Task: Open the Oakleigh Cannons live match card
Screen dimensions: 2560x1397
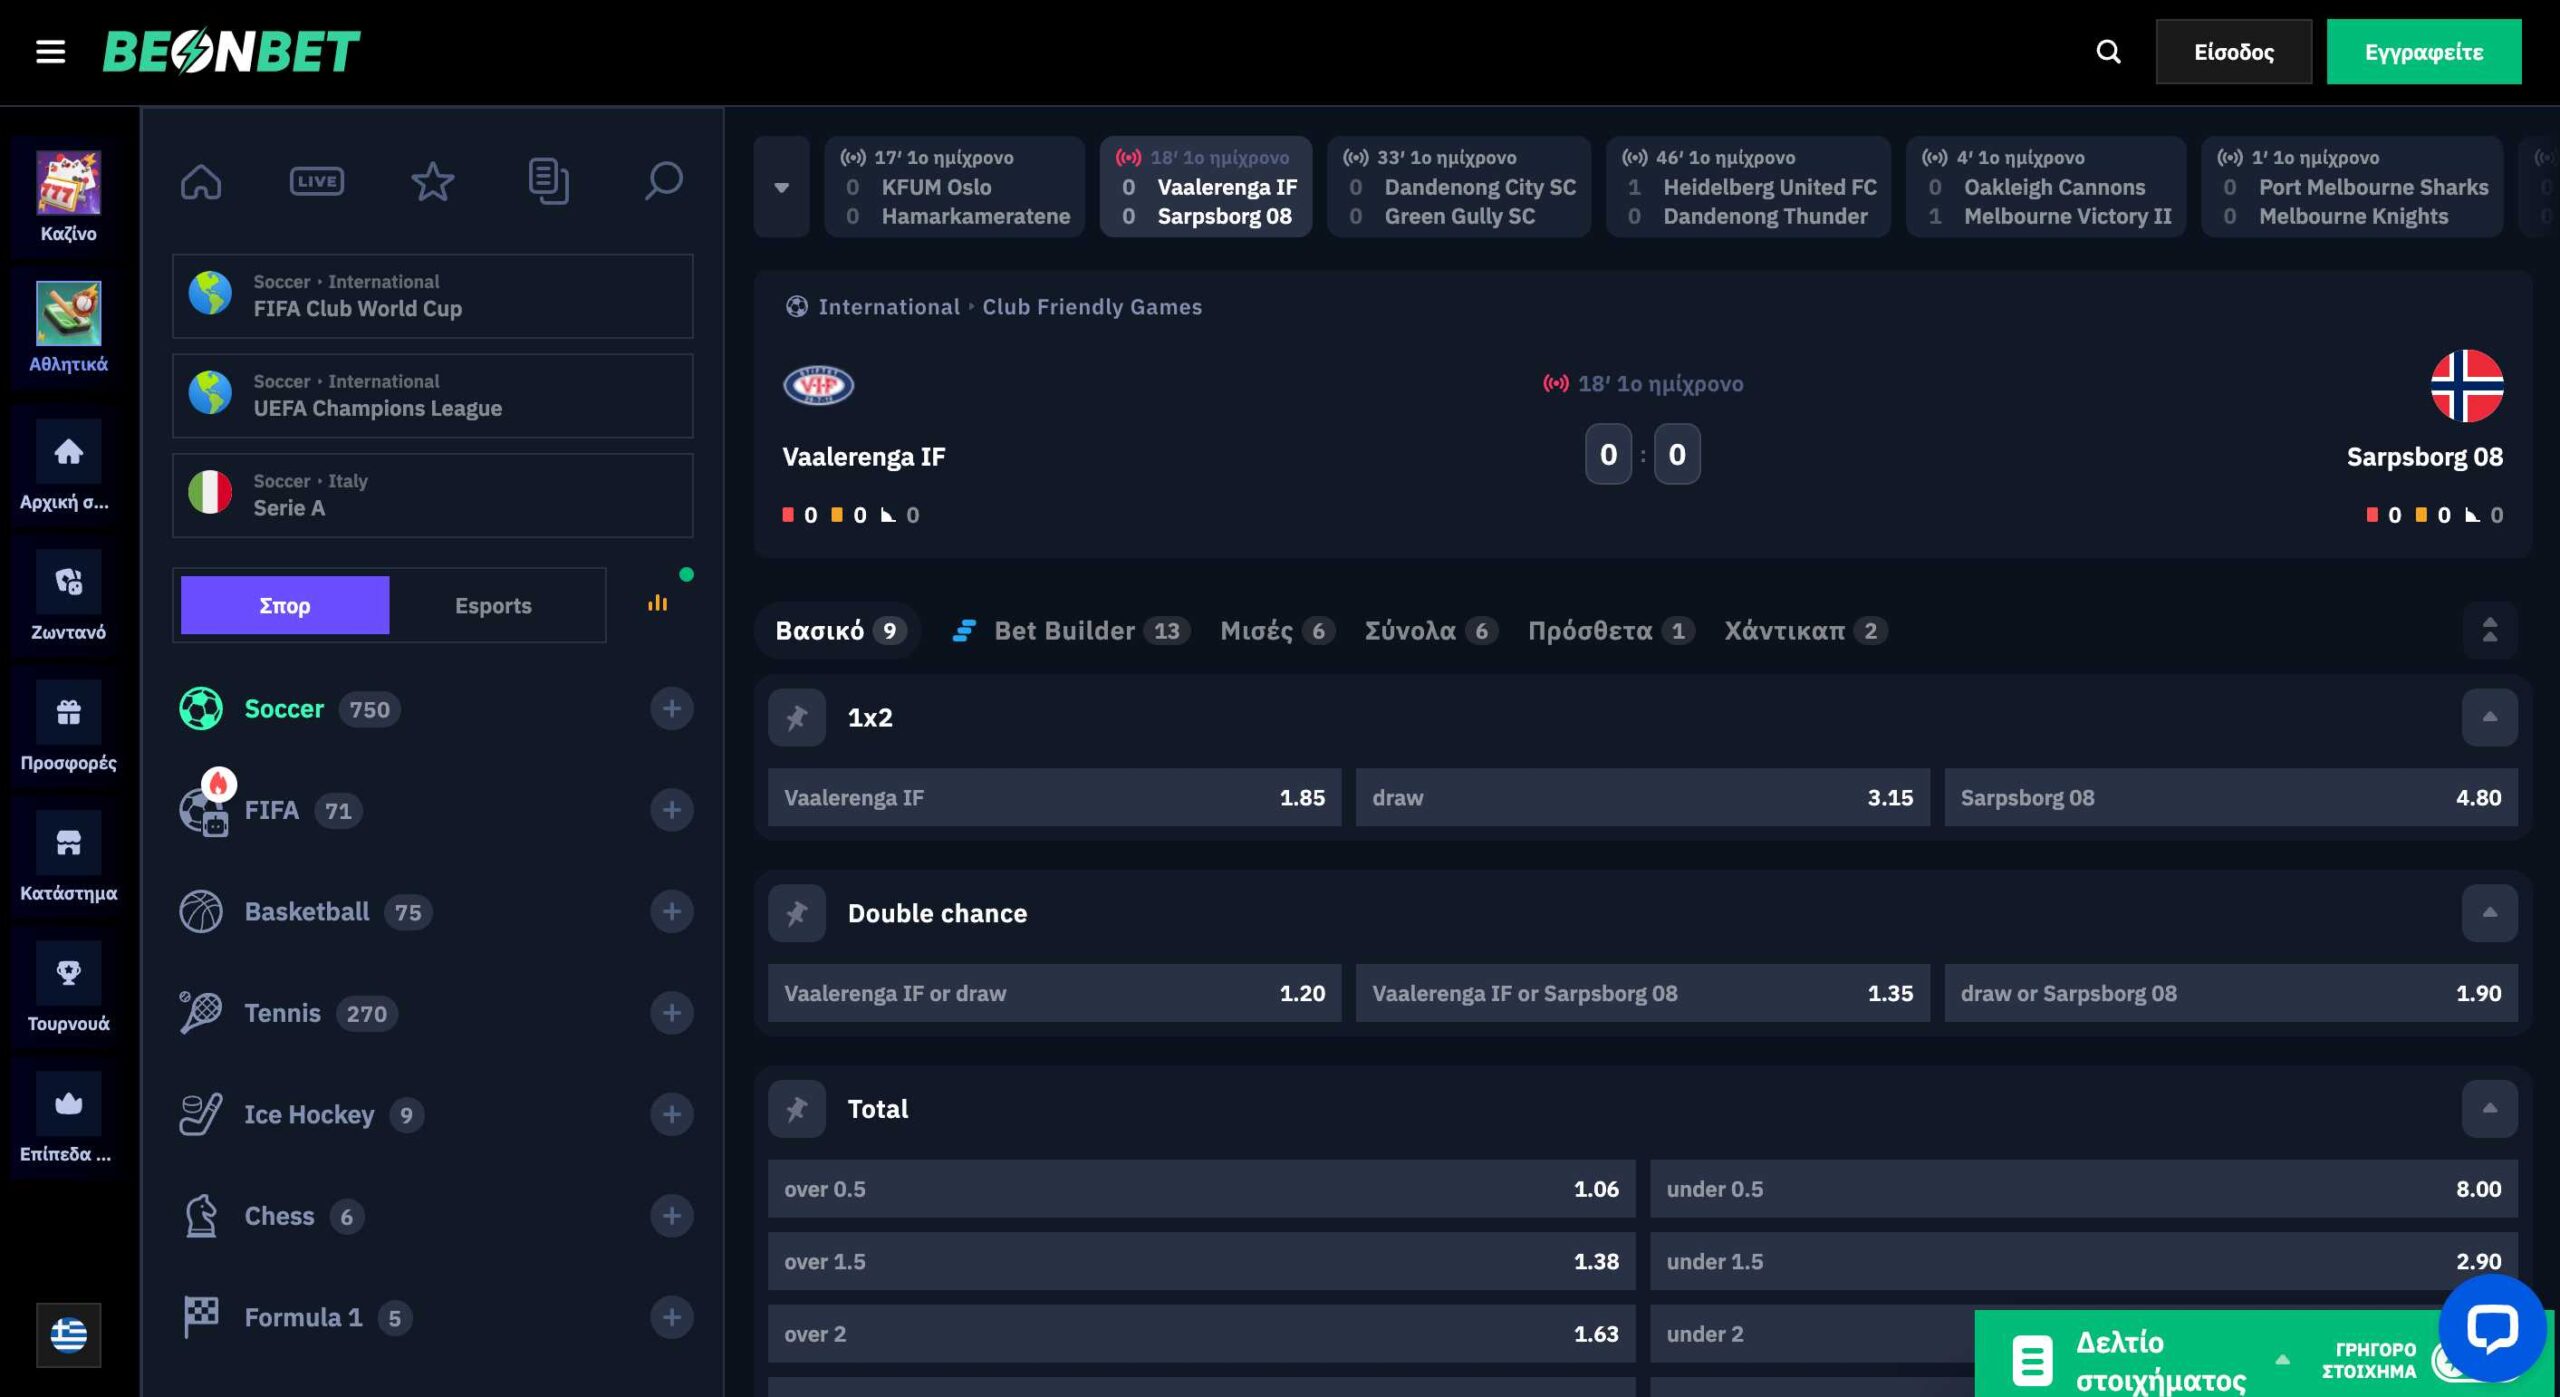Action: 2046,187
